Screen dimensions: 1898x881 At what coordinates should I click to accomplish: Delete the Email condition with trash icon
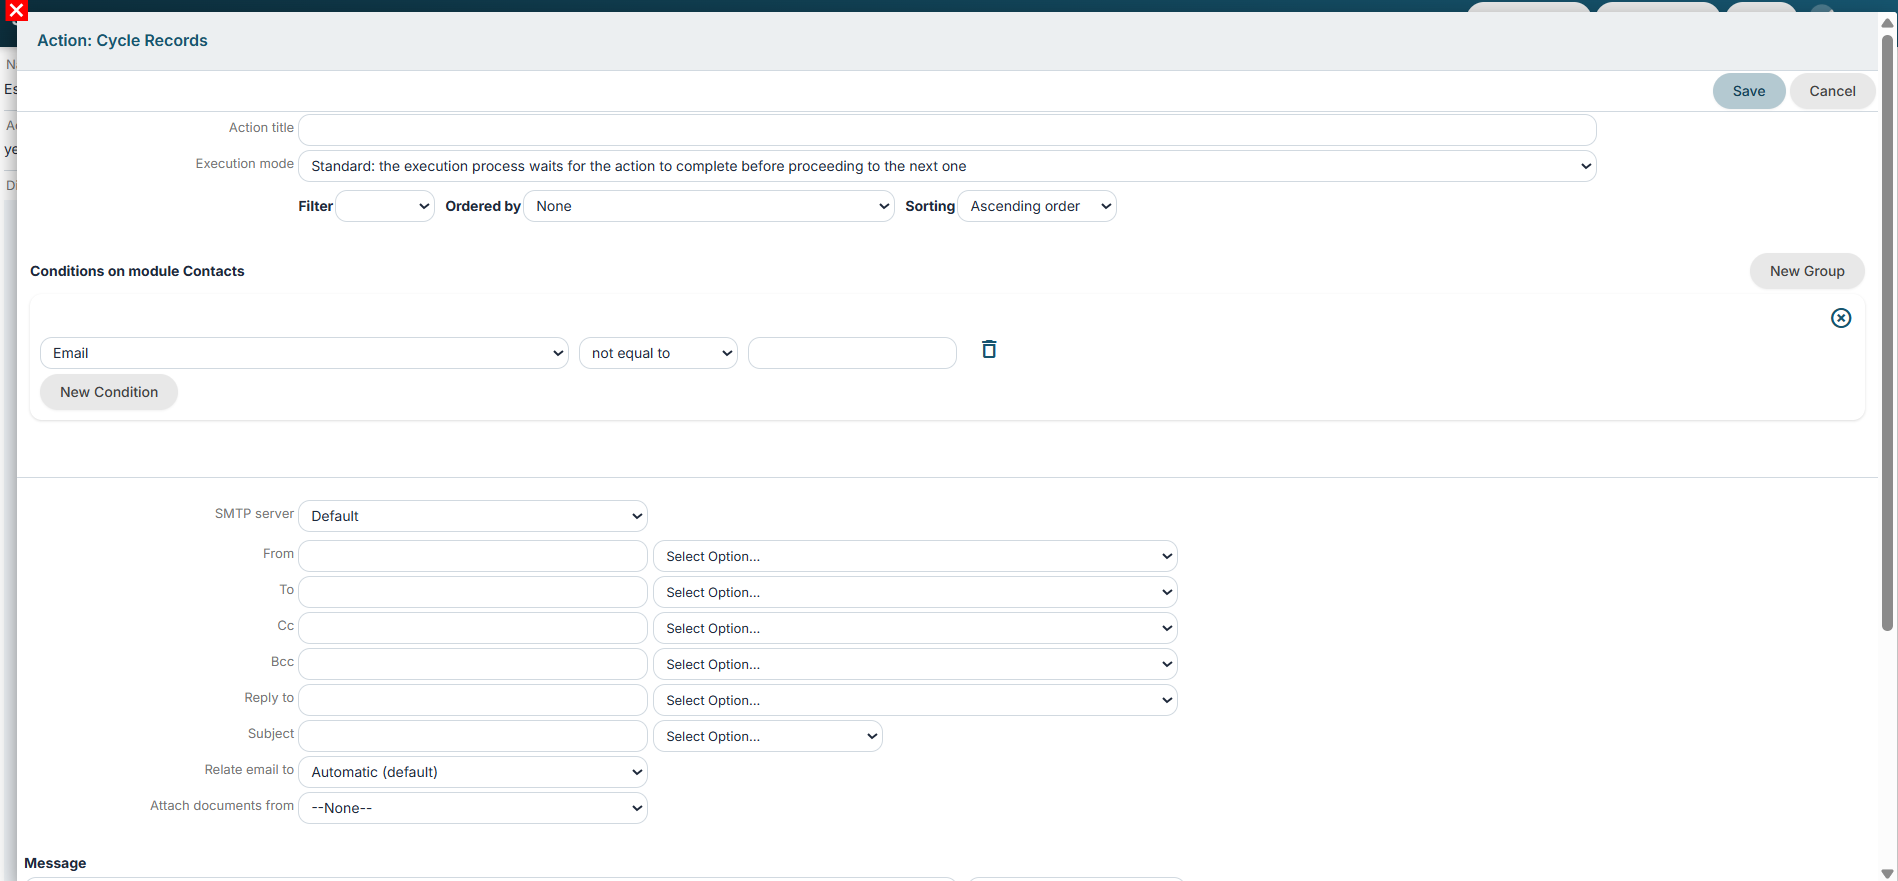(989, 349)
